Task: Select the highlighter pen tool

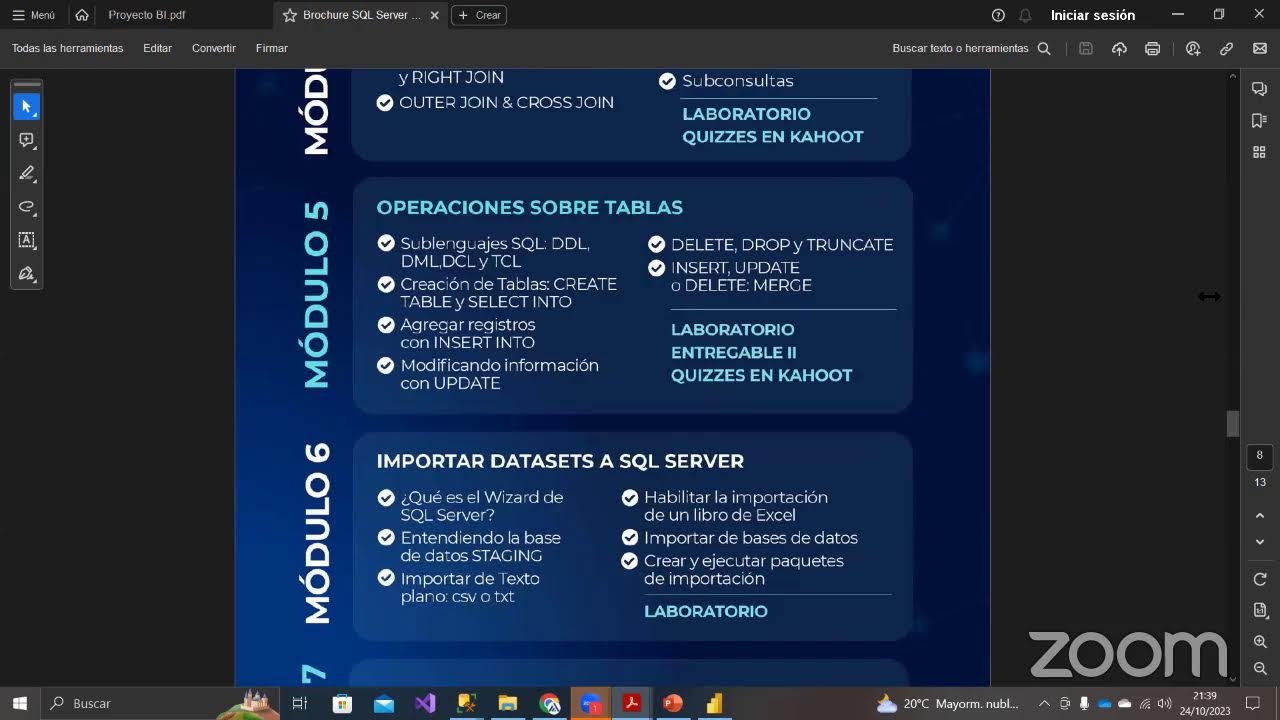Action: [27, 173]
